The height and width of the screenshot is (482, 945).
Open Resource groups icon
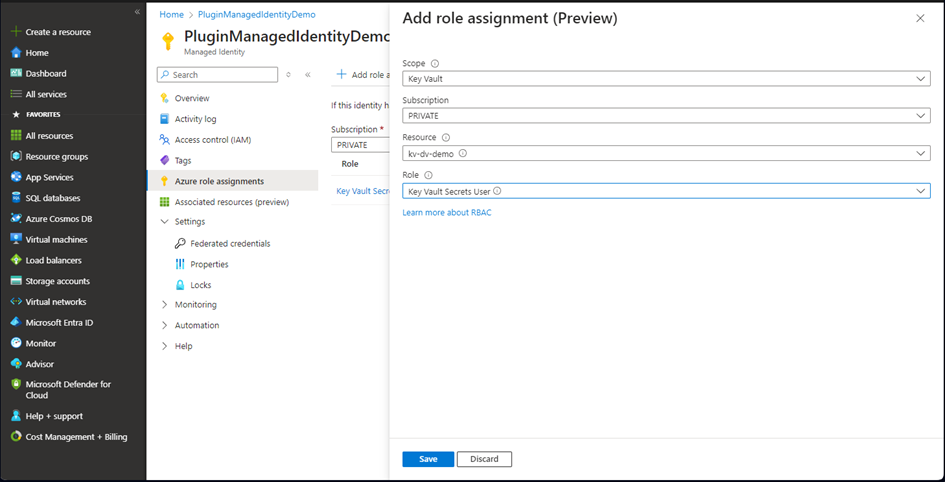(x=16, y=157)
